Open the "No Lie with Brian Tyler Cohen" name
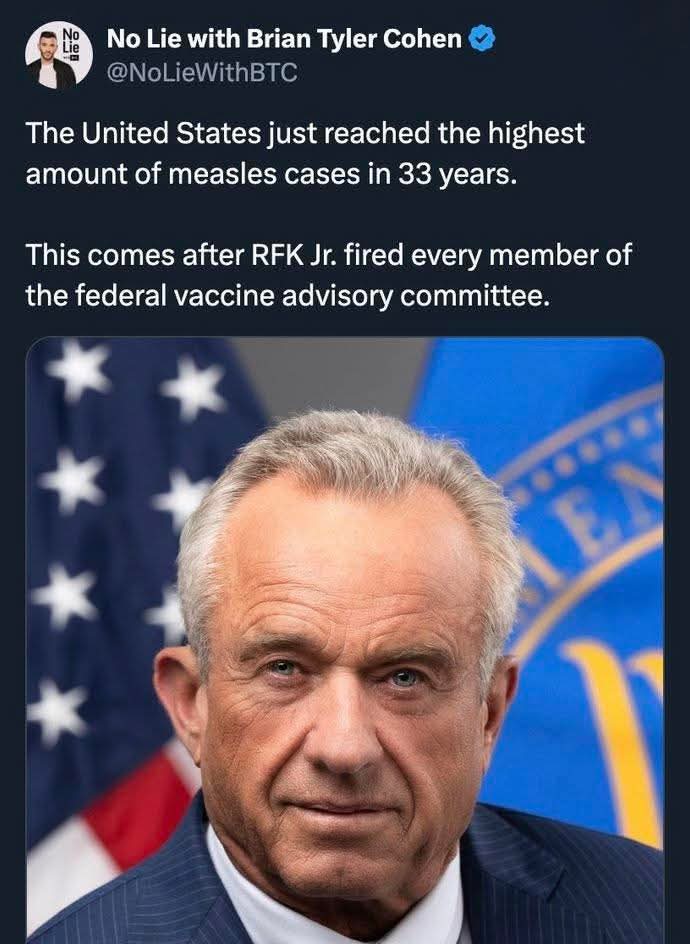 (284, 39)
